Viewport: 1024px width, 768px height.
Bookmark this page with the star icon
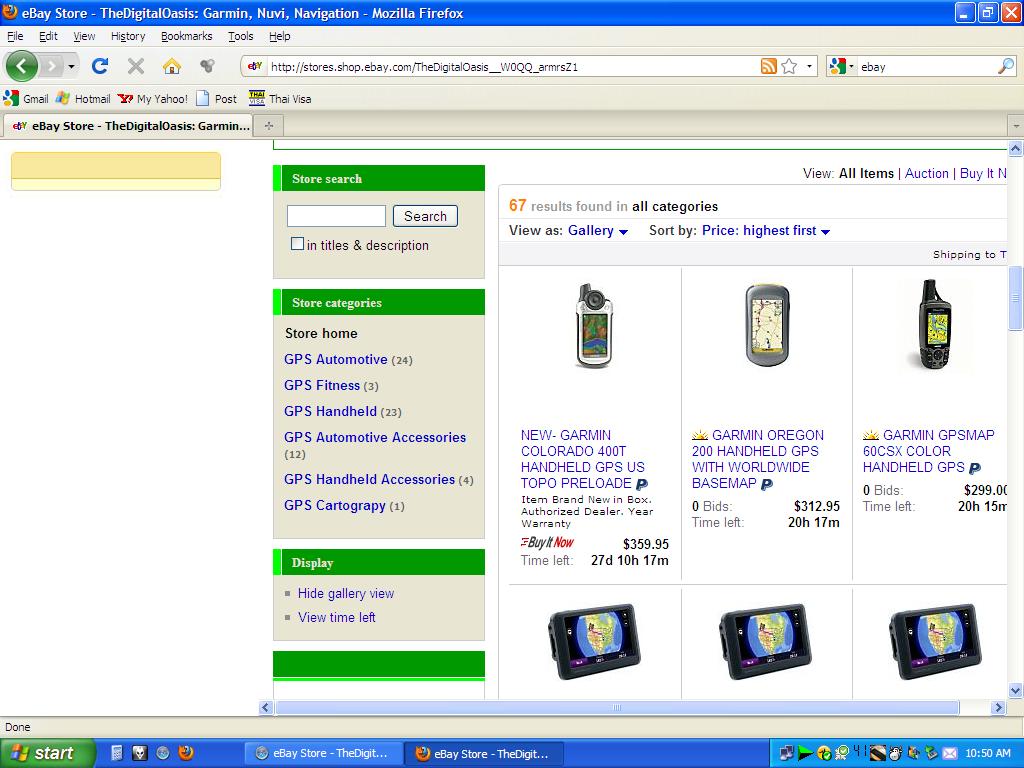(789, 66)
